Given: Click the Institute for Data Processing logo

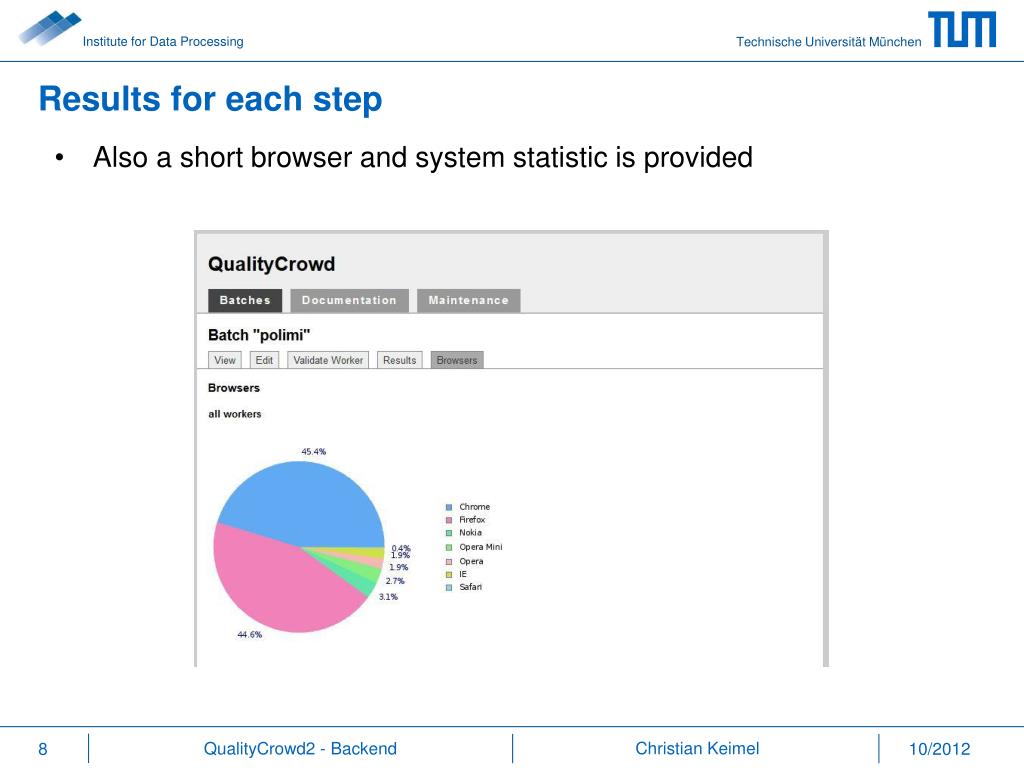Looking at the screenshot, I should (50, 28).
